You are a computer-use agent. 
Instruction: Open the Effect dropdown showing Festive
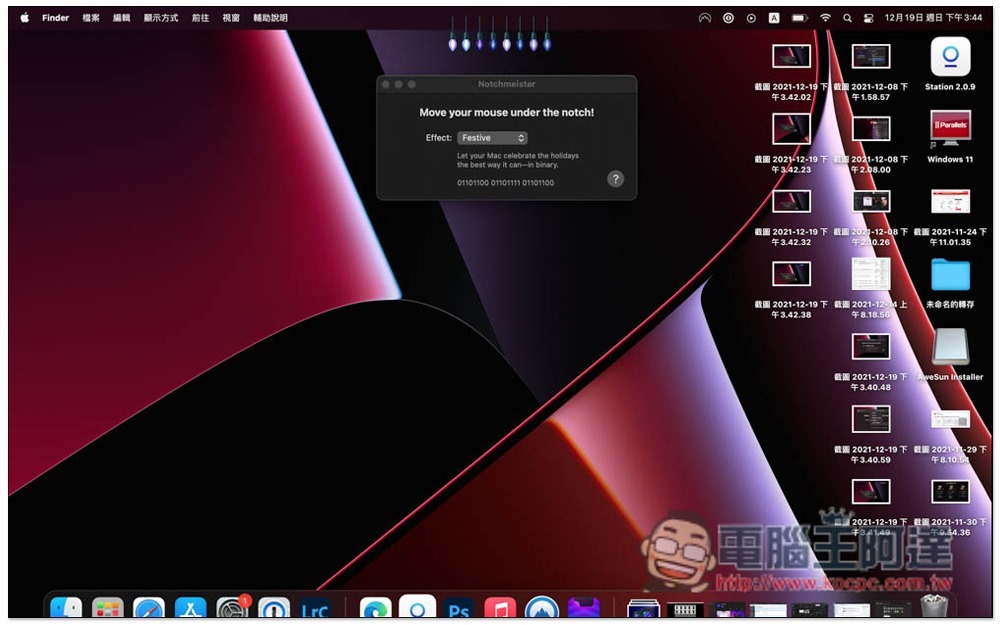tap(492, 138)
